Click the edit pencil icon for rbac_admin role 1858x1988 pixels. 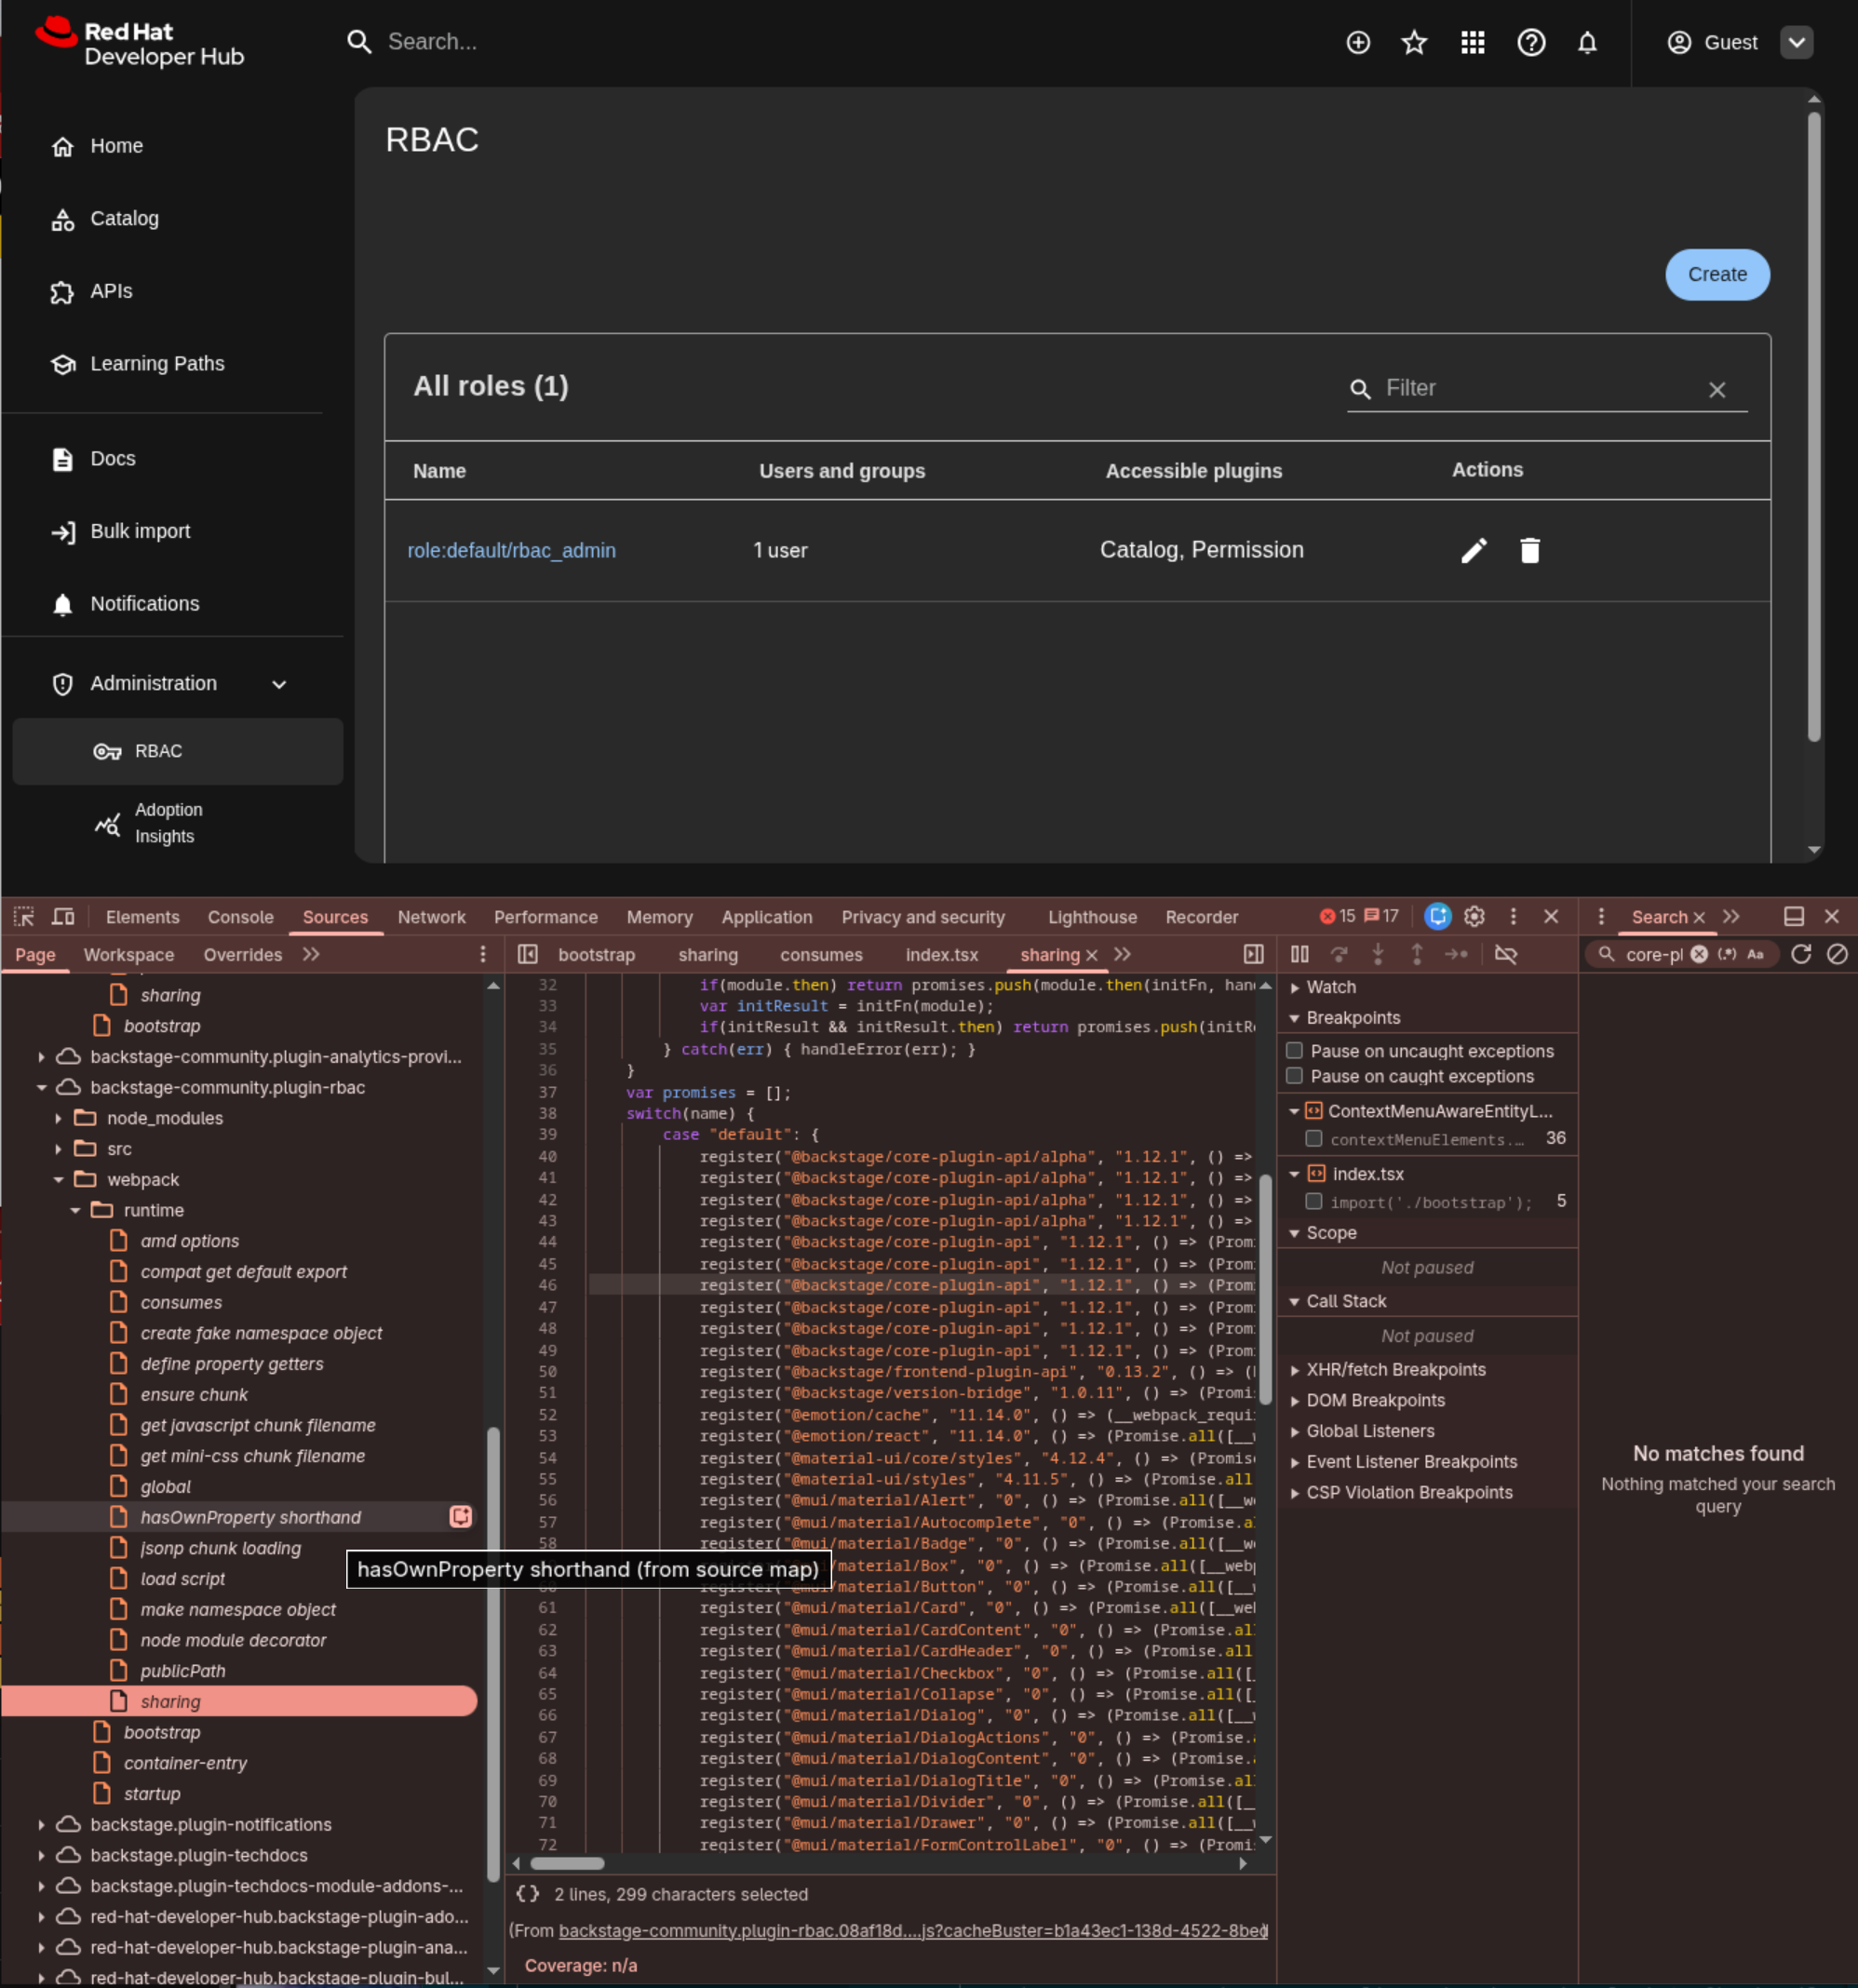click(1473, 550)
